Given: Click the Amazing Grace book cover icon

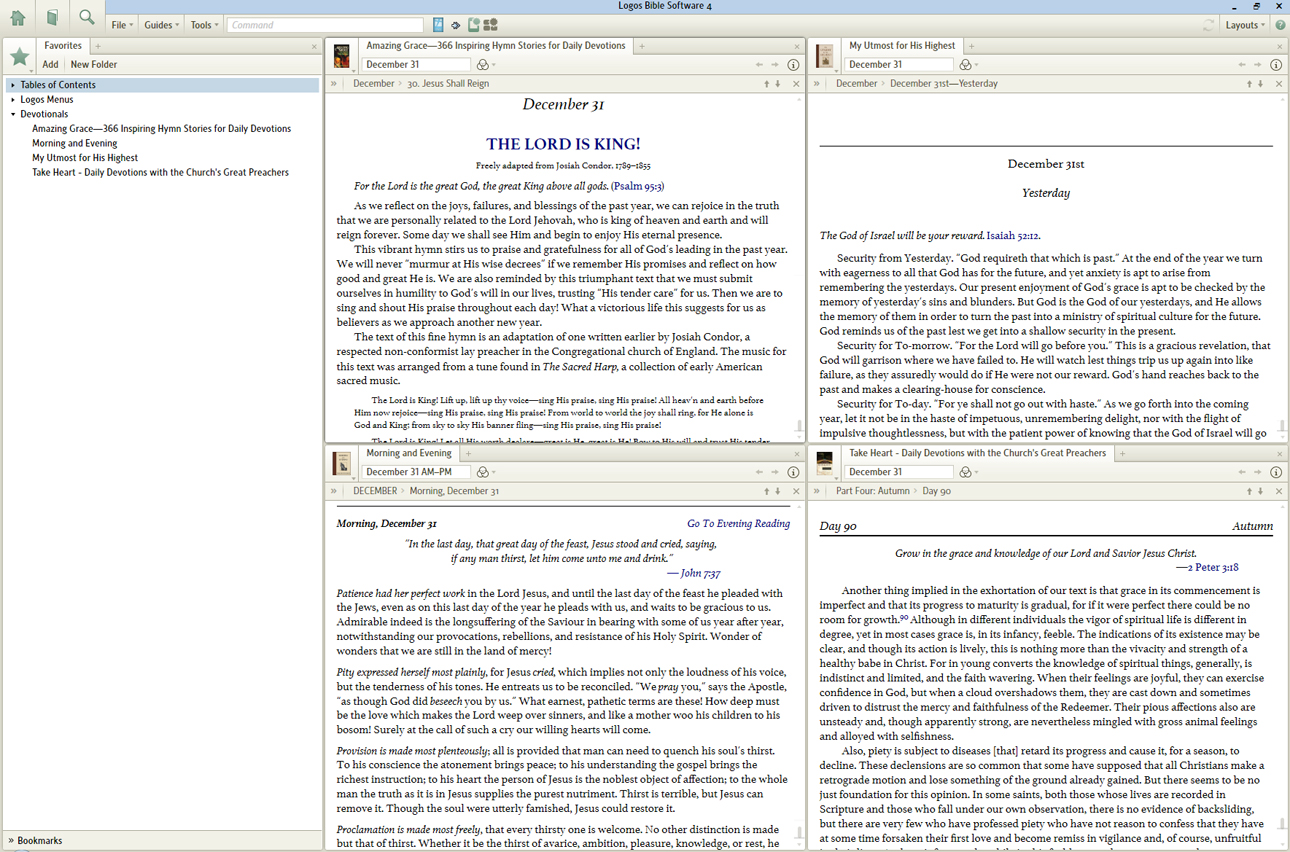Looking at the screenshot, I should [342, 55].
